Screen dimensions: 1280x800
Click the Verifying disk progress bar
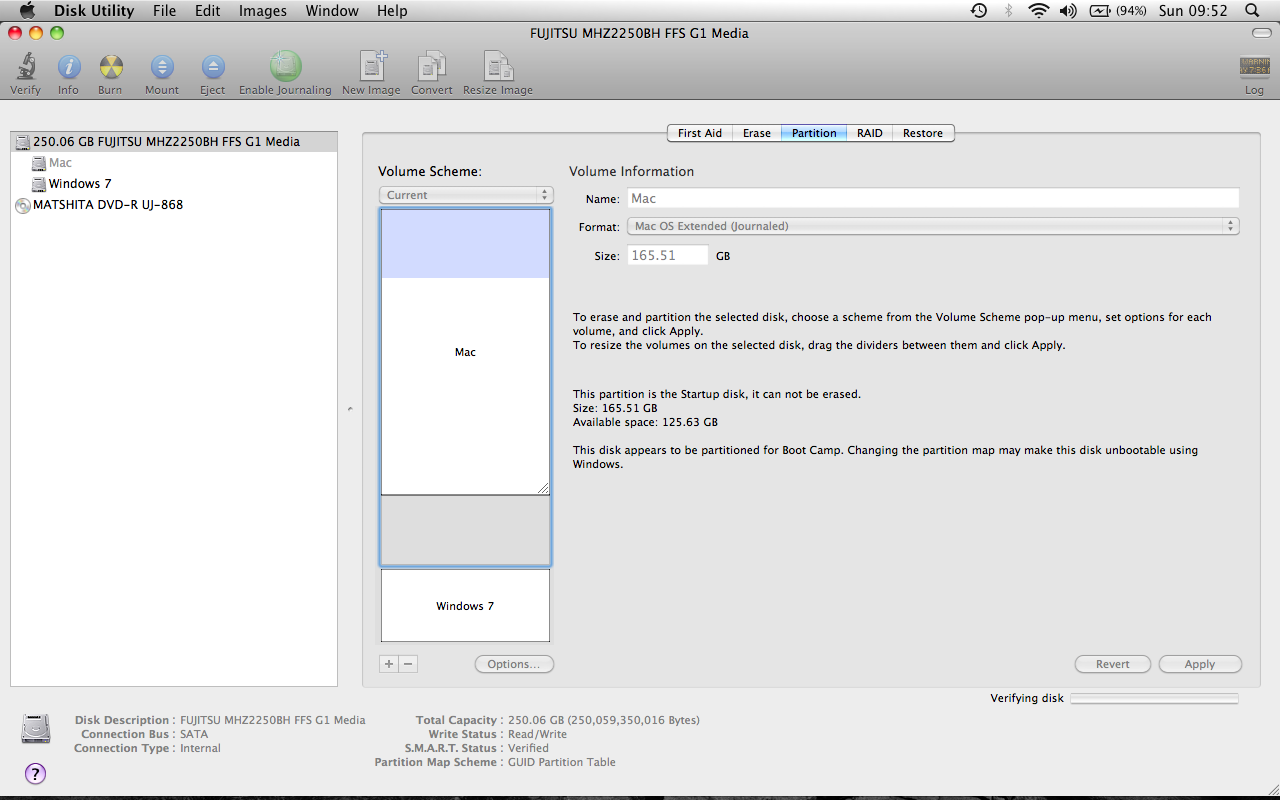1154,698
